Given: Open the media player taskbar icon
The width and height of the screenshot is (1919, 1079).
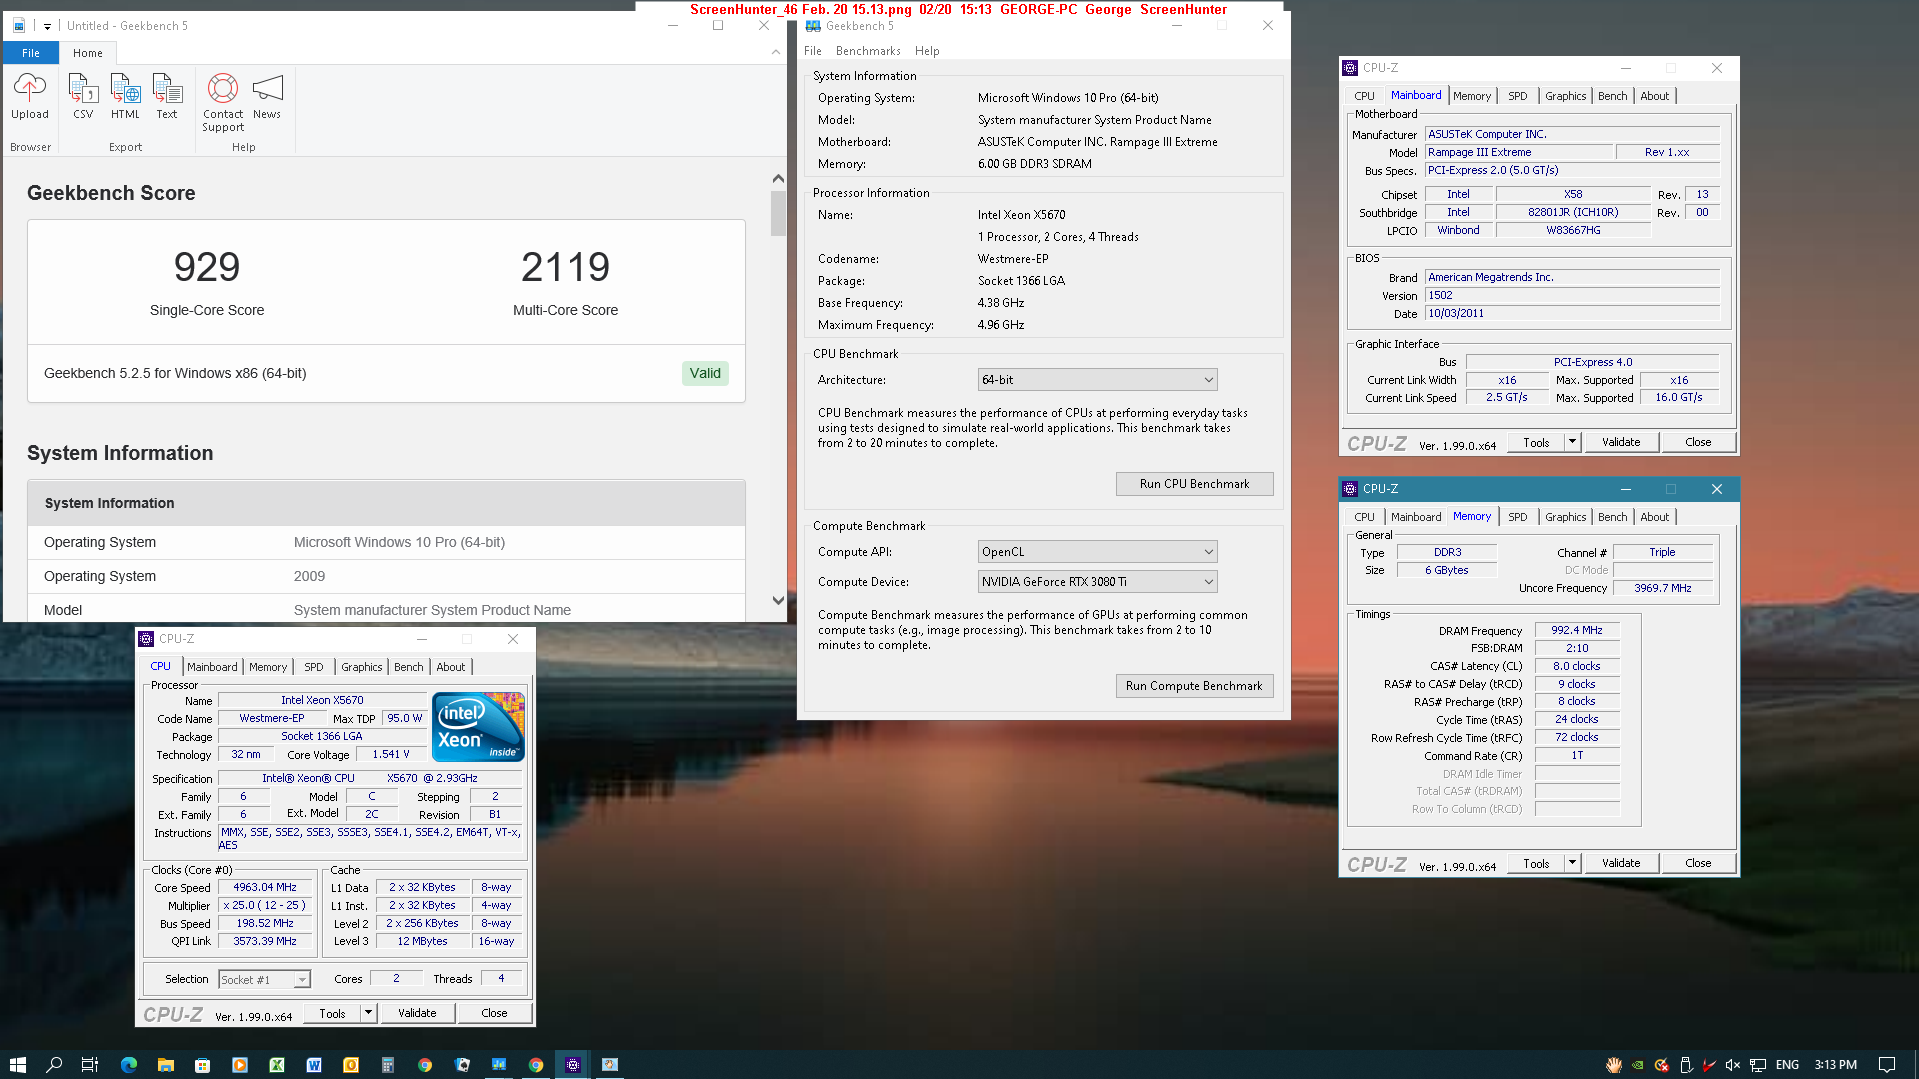Looking at the screenshot, I should [240, 1065].
